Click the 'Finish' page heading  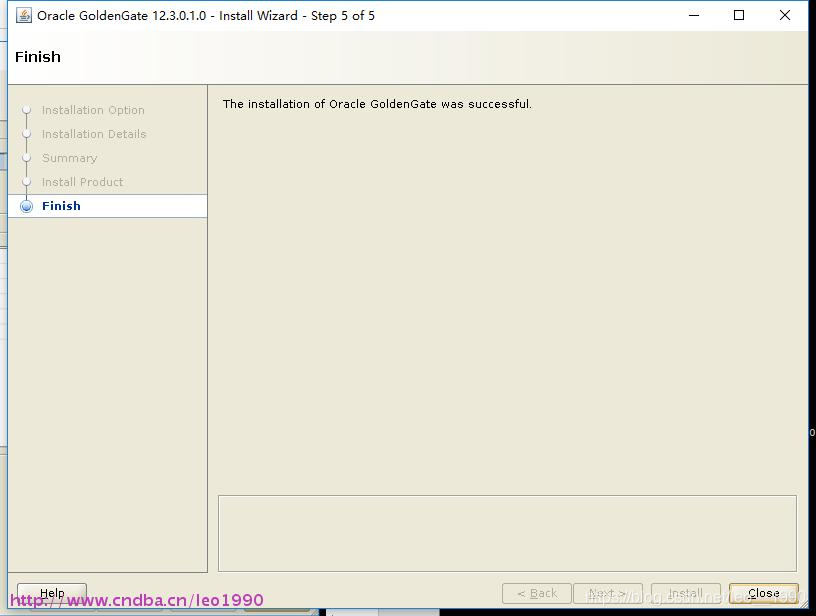click(x=38, y=57)
